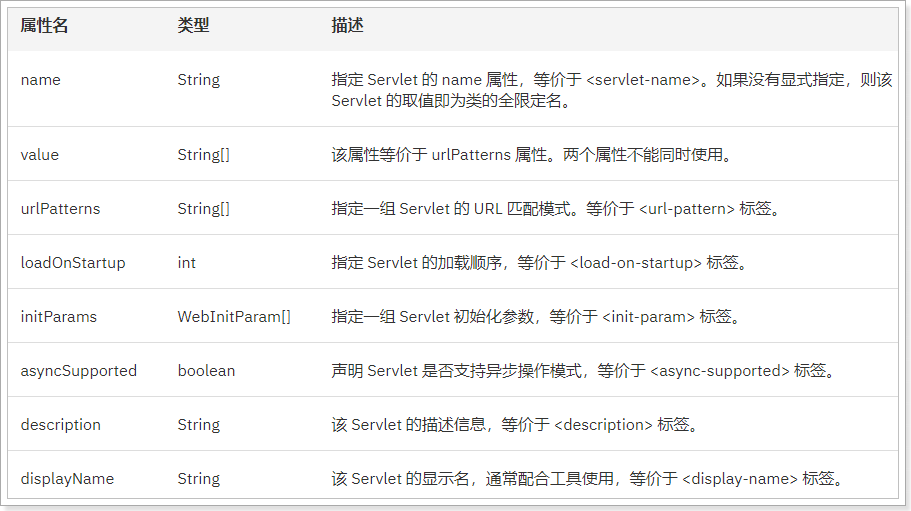
Task: Select the urlPatterns attribute cell
Action: click(x=60, y=208)
